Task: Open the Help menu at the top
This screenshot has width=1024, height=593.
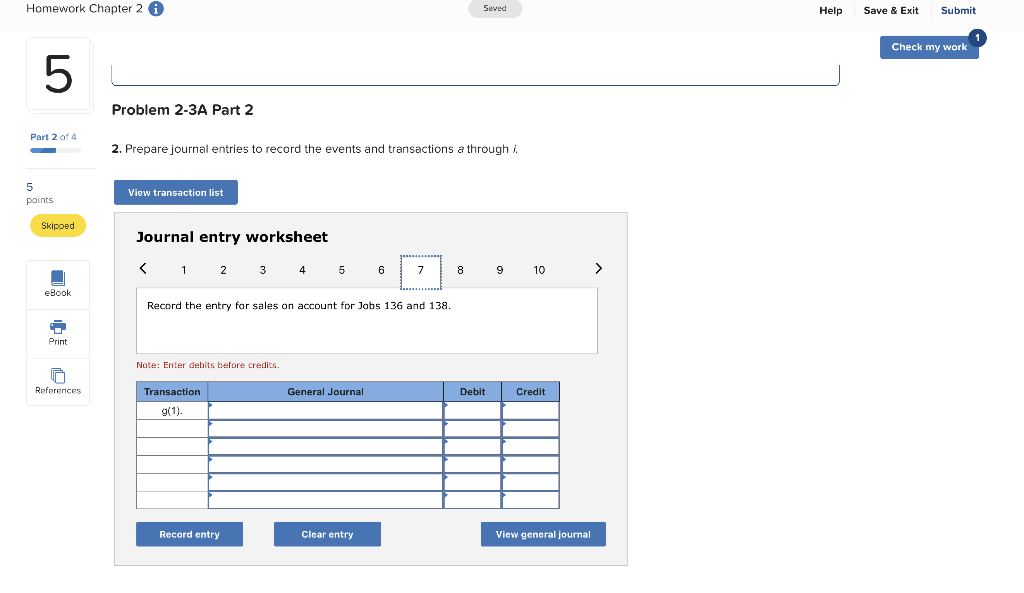Action: coord(830,10)
